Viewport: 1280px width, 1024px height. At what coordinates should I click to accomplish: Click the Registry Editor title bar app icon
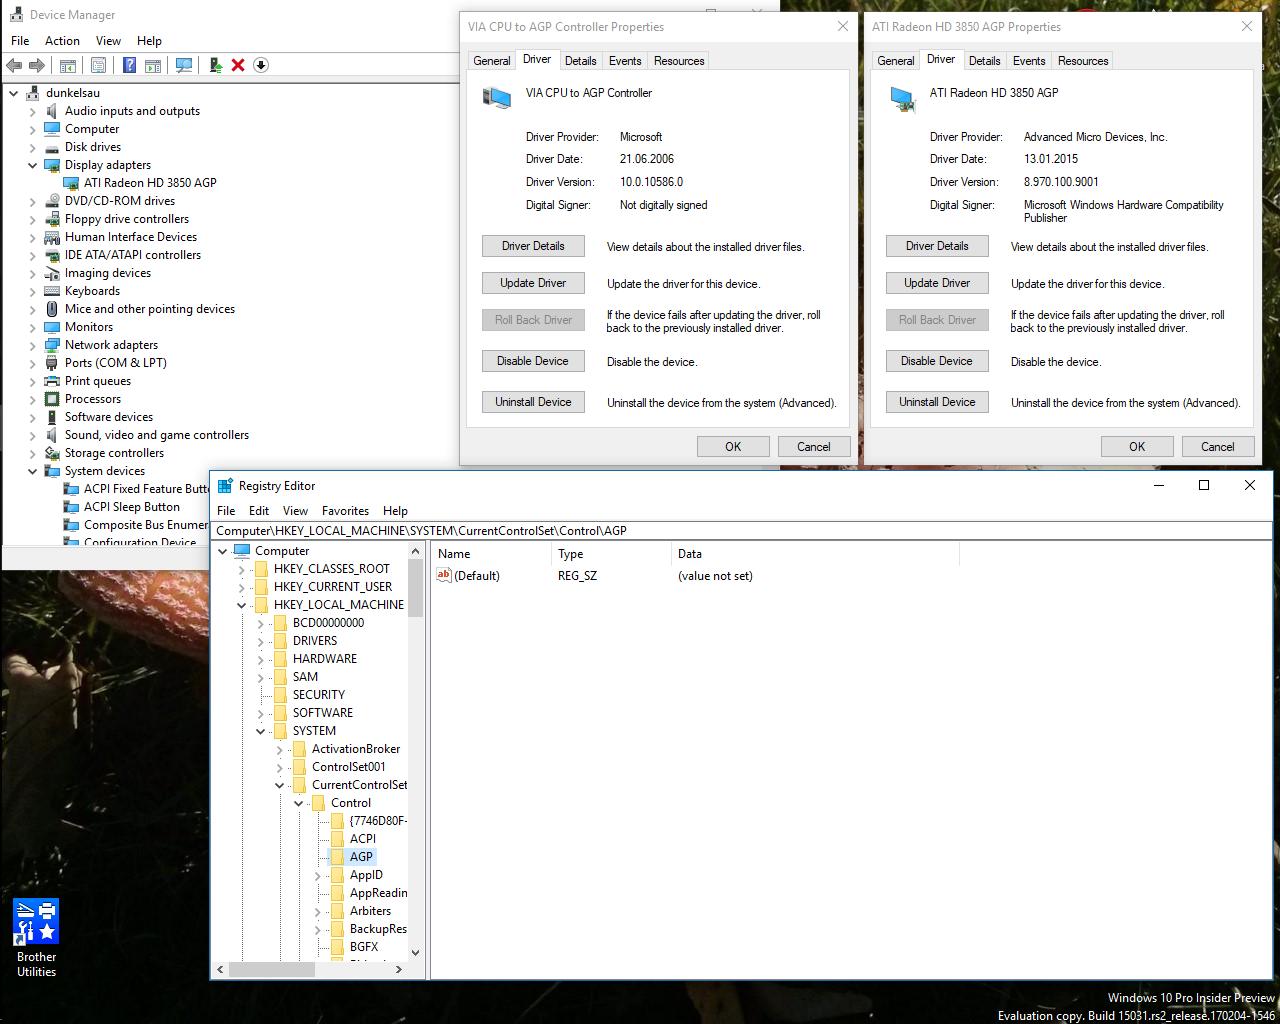[x=225, y=486]
